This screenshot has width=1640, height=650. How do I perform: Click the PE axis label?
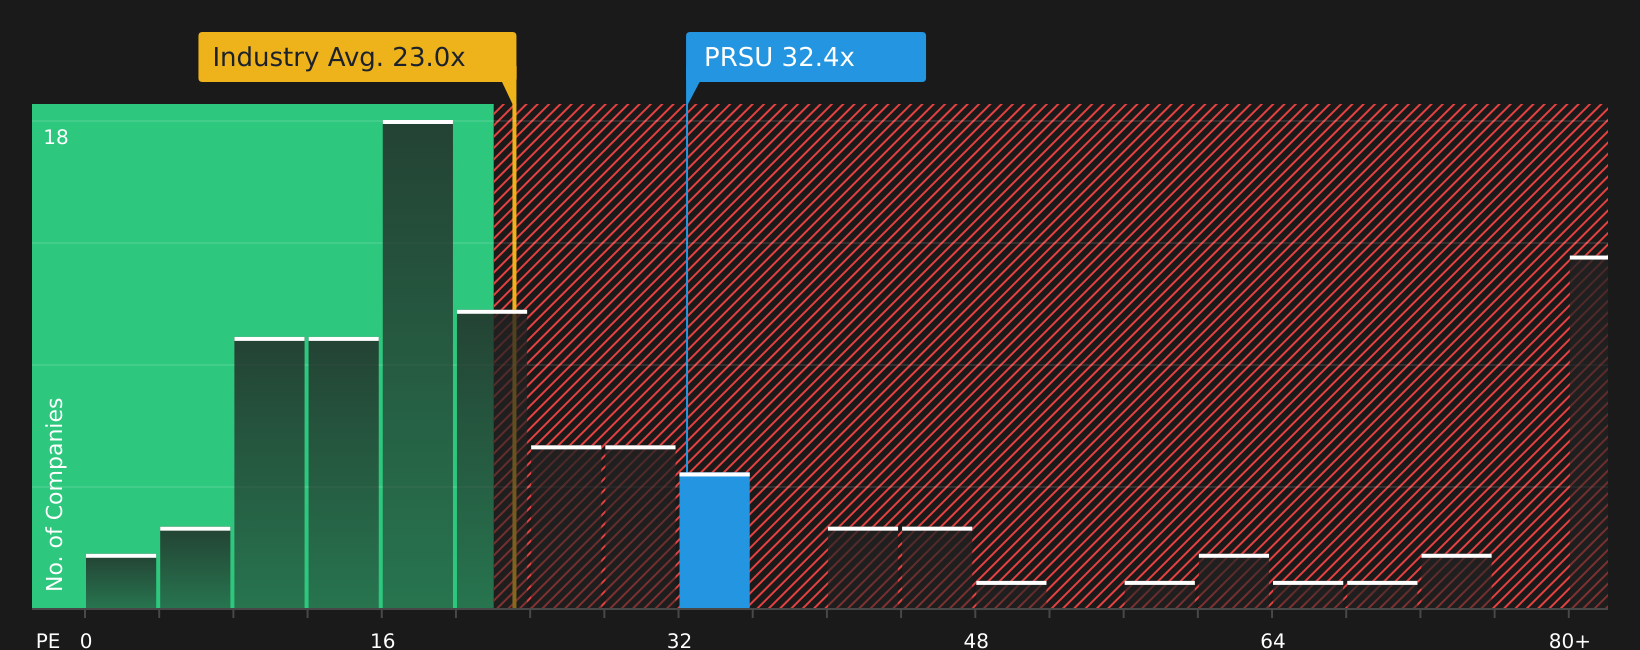coord(48,641)
